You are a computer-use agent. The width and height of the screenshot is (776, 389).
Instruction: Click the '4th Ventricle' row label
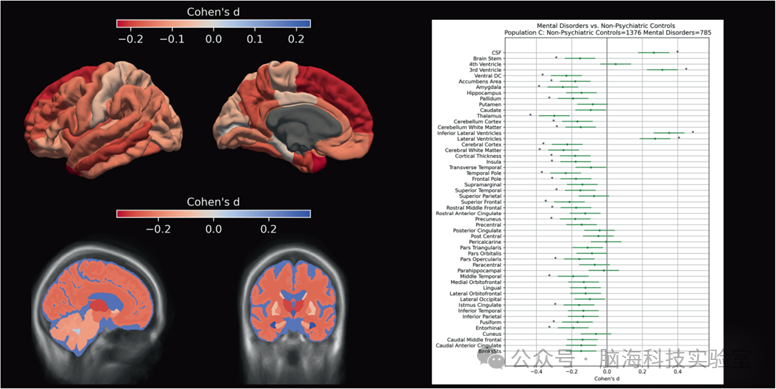485,64
